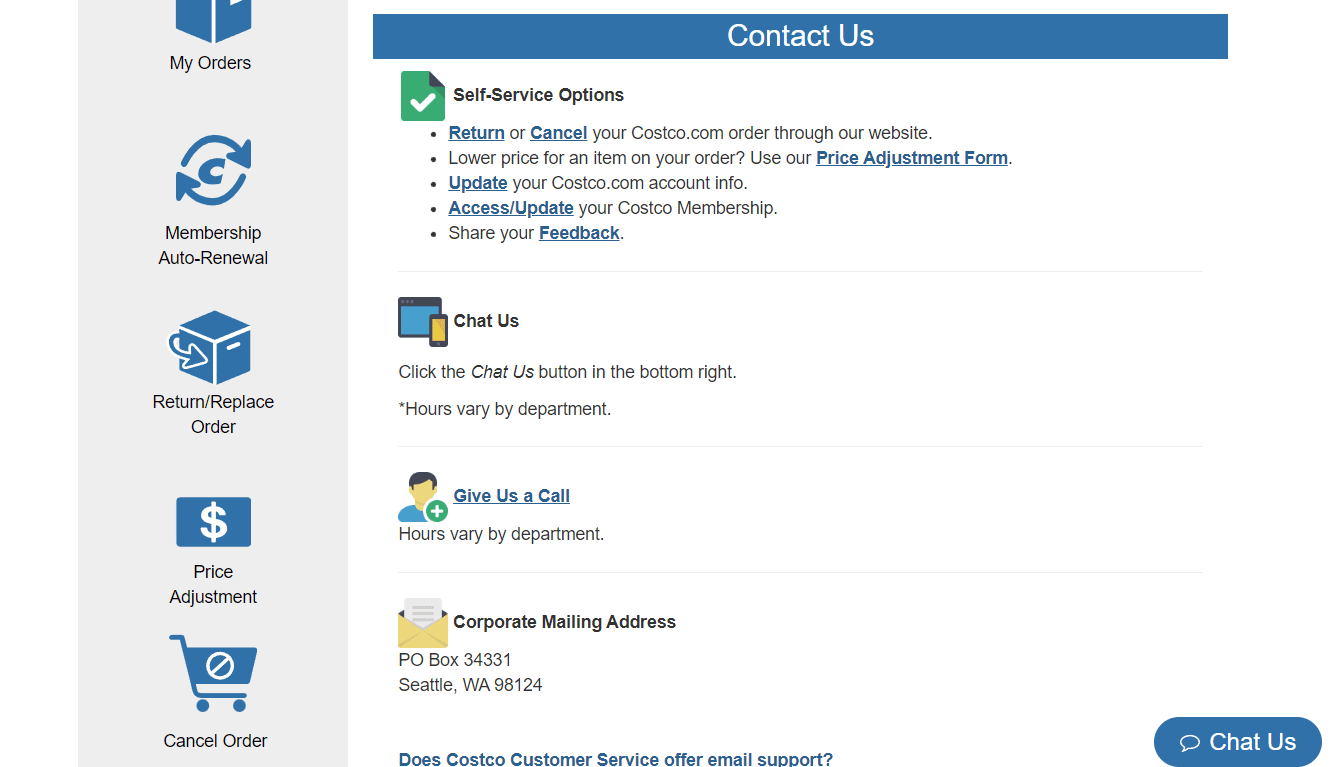Image resolution: width=1331 pixels, height=767 pixels.
Task: Expand the email support question heading
Action: coord(615,759)
